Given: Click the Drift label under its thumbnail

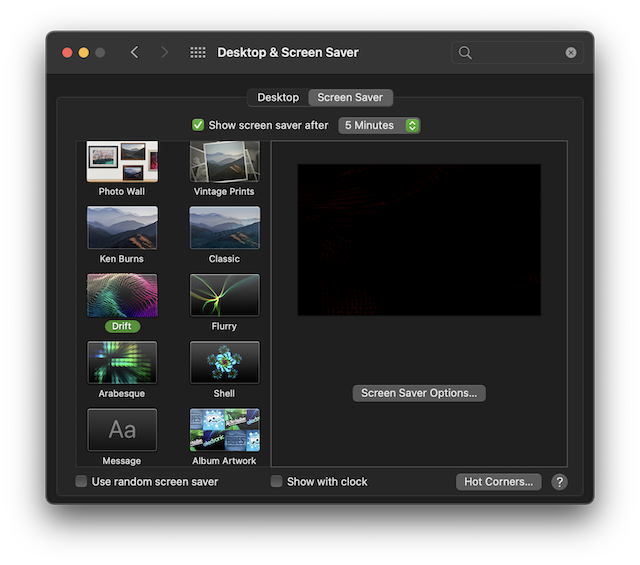Looking at the screenshot, I should click(x=122, y=326).
